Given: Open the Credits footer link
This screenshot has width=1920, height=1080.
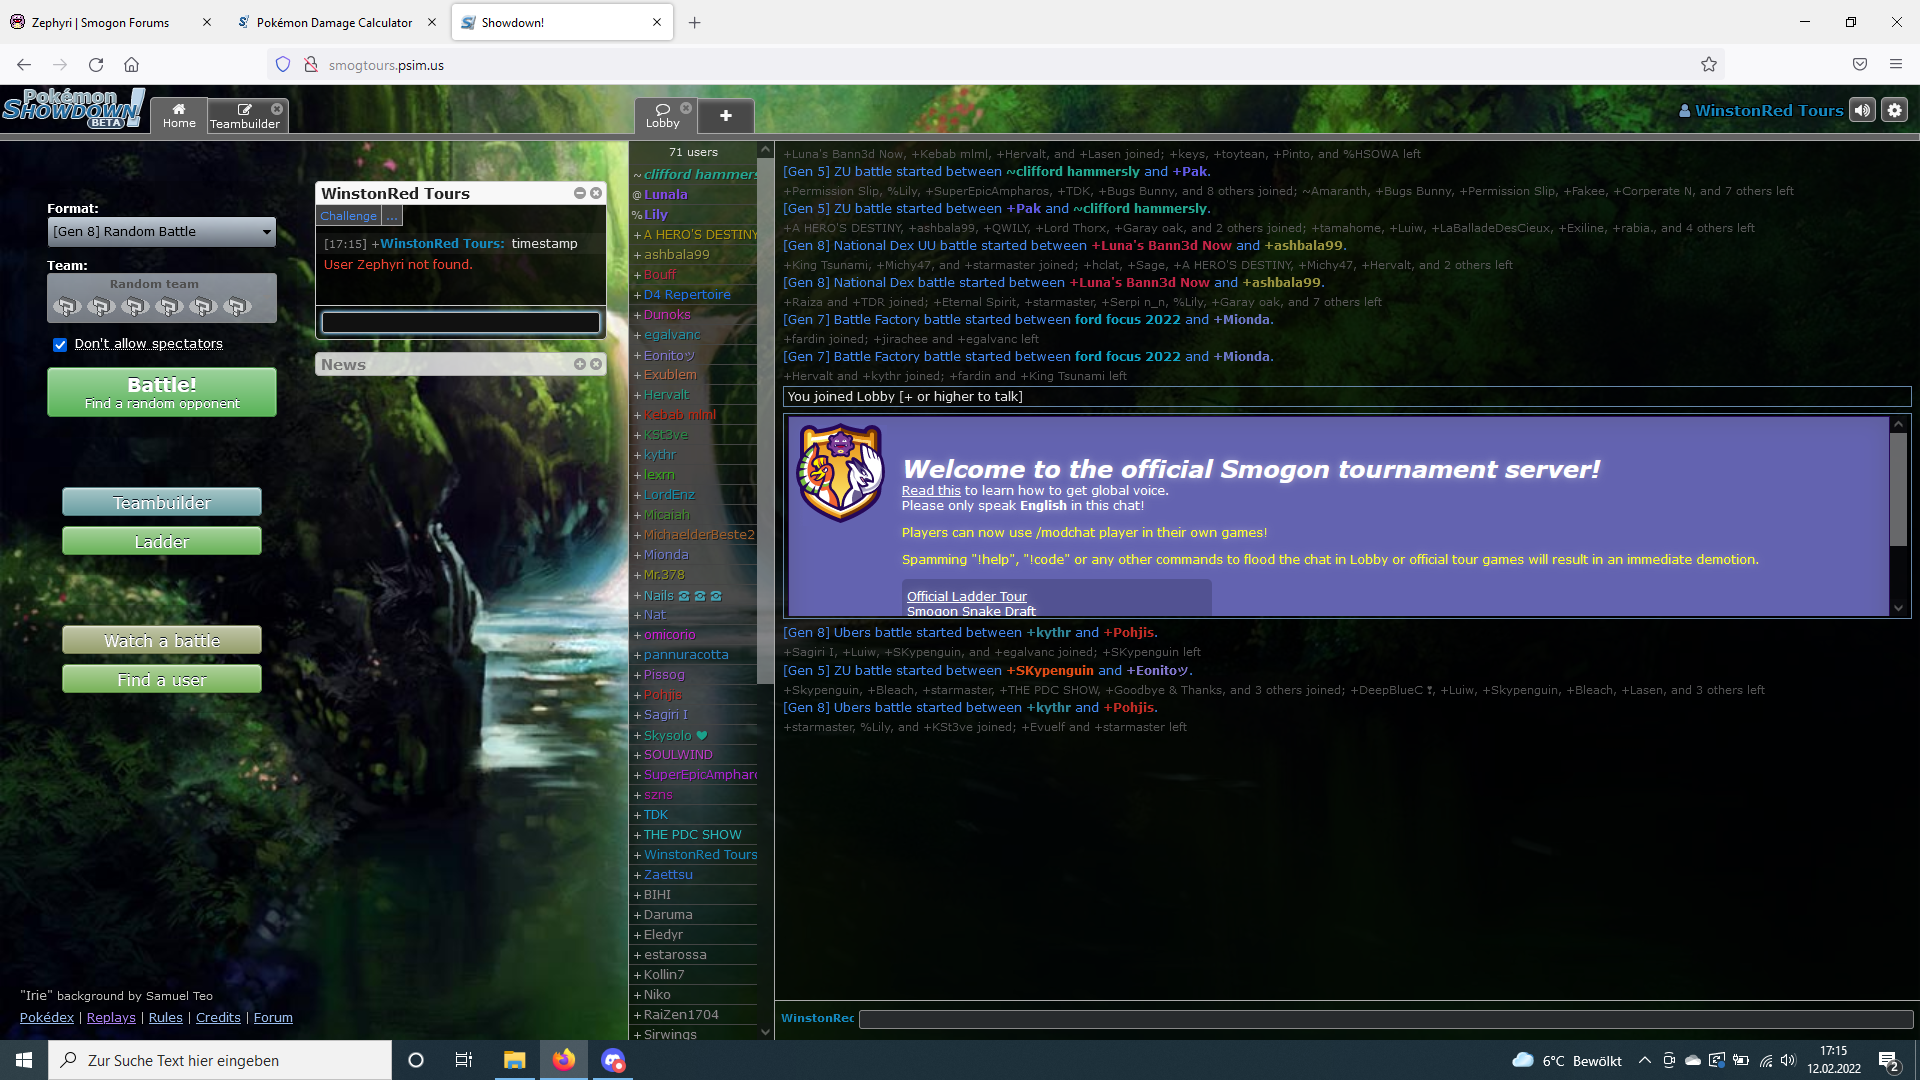Looking at the screenshot, I should pos(218,1017).
